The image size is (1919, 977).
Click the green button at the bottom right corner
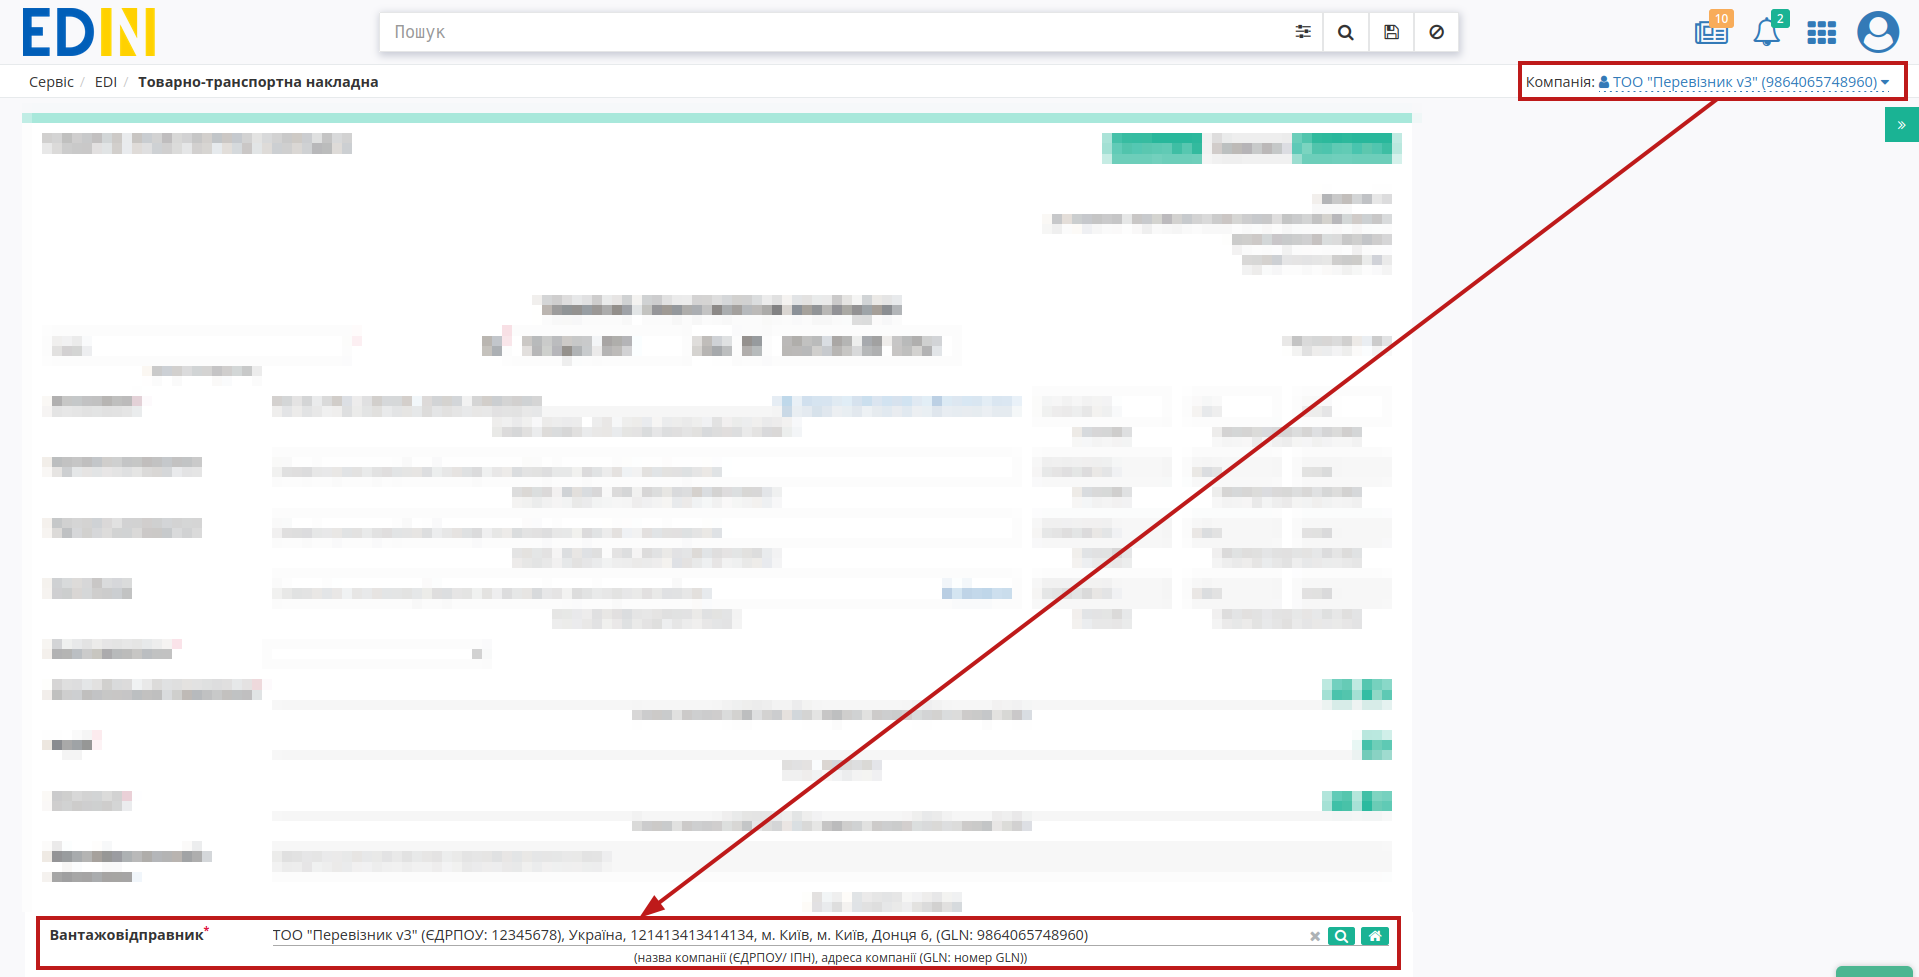[x=1874, y=971]
